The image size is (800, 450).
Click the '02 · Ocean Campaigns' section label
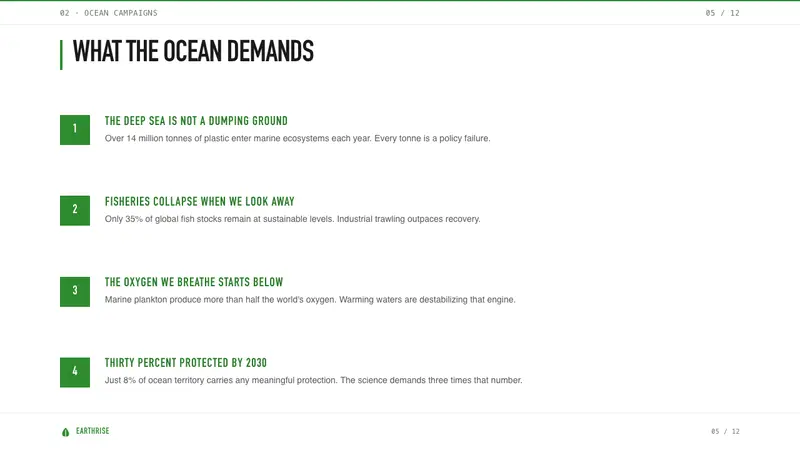click(x=109, y=13)
